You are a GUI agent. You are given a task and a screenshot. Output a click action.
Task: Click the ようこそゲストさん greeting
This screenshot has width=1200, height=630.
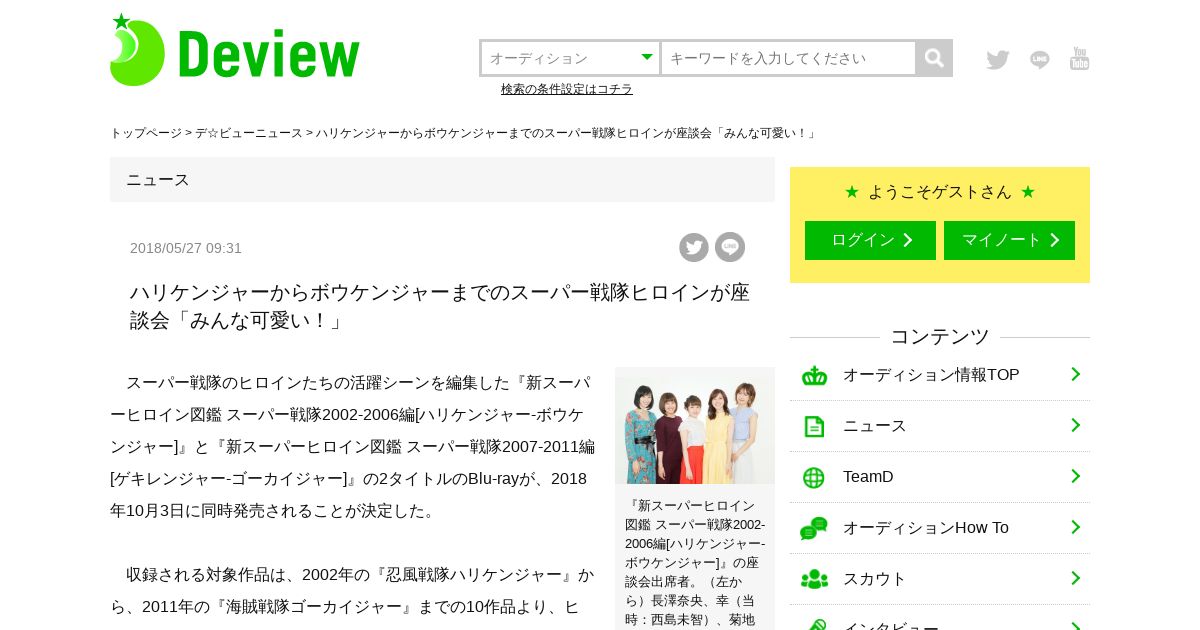coord(940,192)
